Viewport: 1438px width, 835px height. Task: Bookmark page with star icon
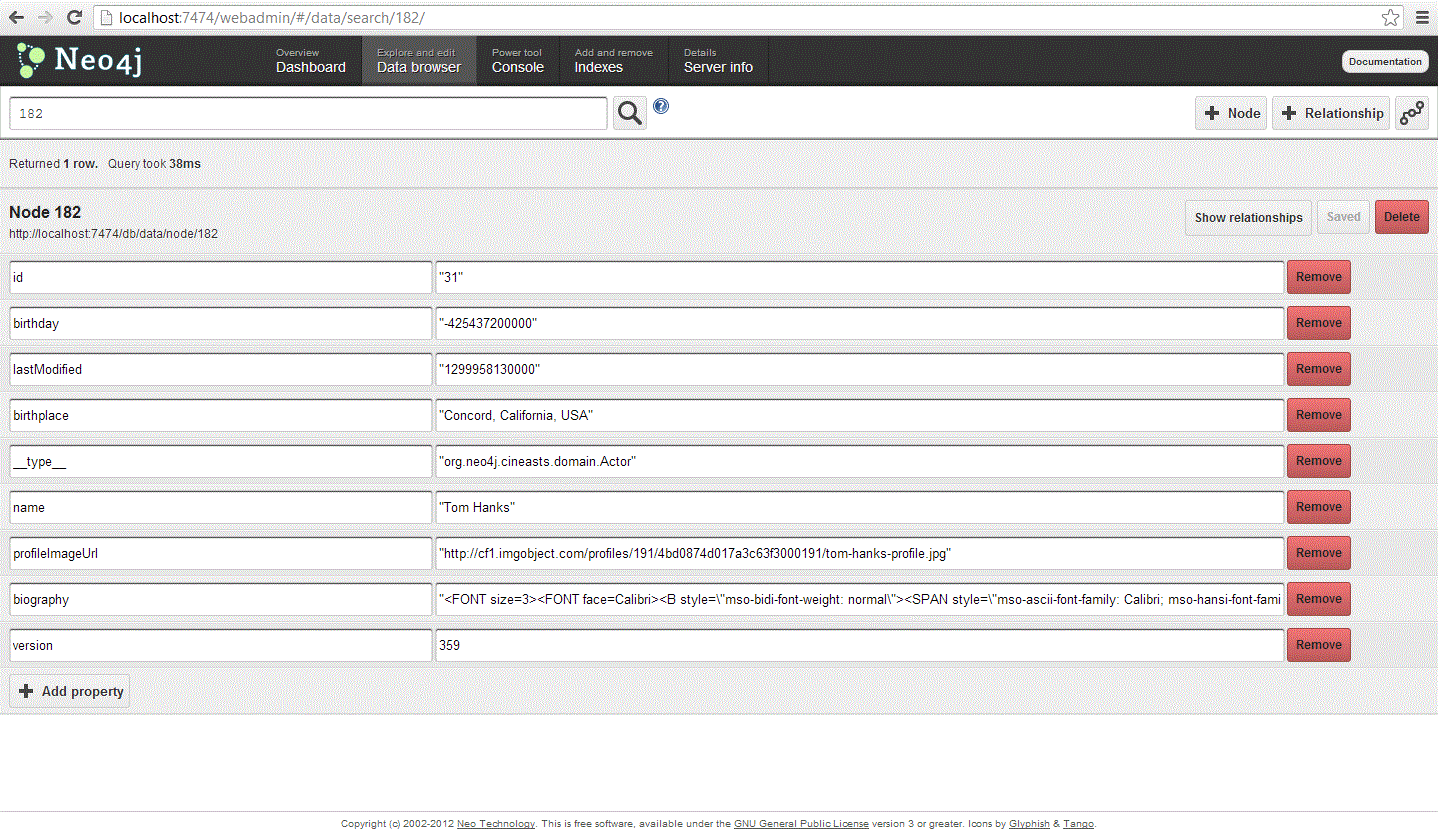pyautogui.click(x=1390, y=17)
